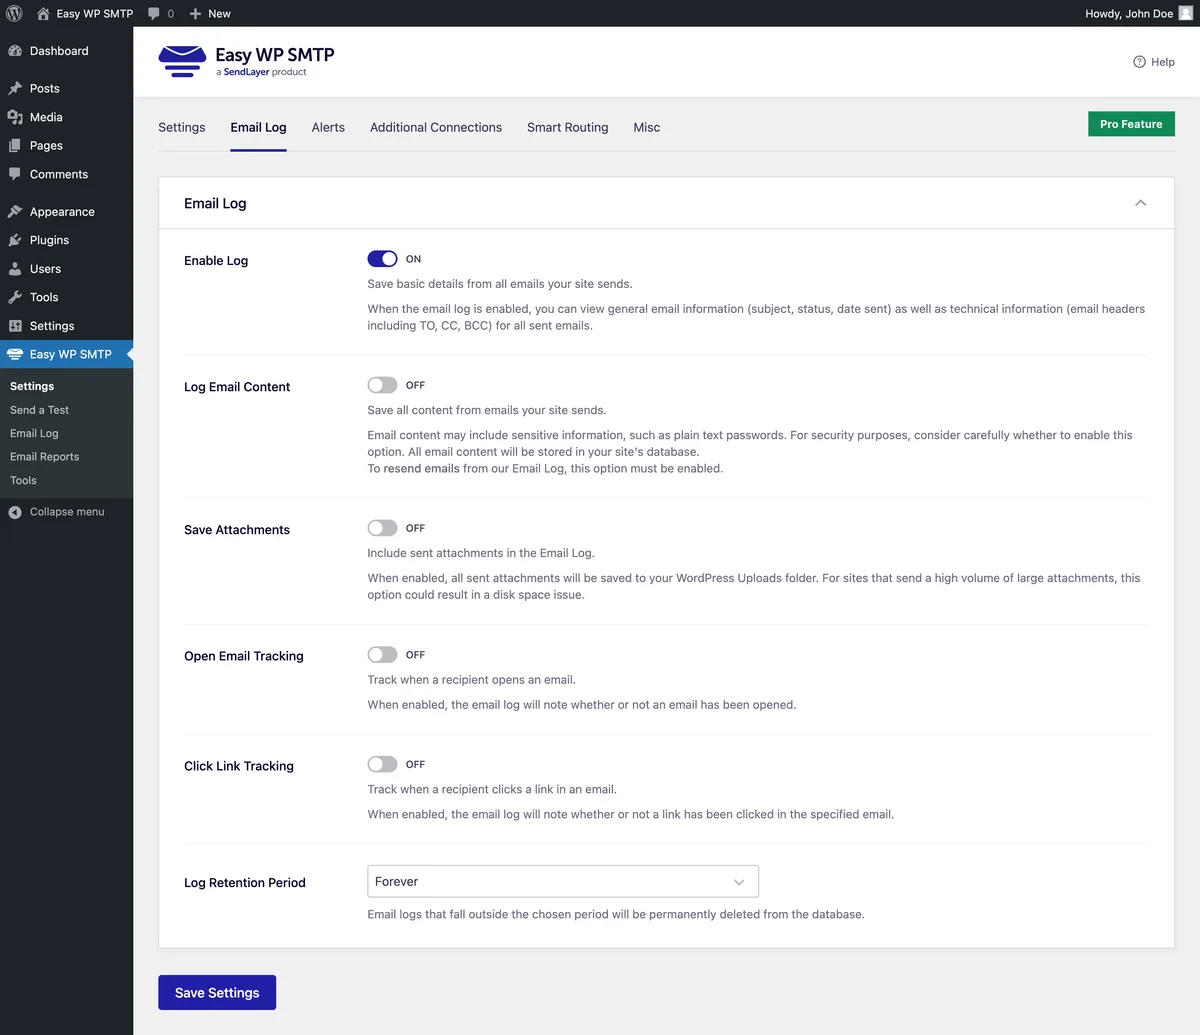Image resolution: width=1200 pixels, height=1035 pixels.
Task: Click the Tools wrench icon
Action: tap(15, 297)
